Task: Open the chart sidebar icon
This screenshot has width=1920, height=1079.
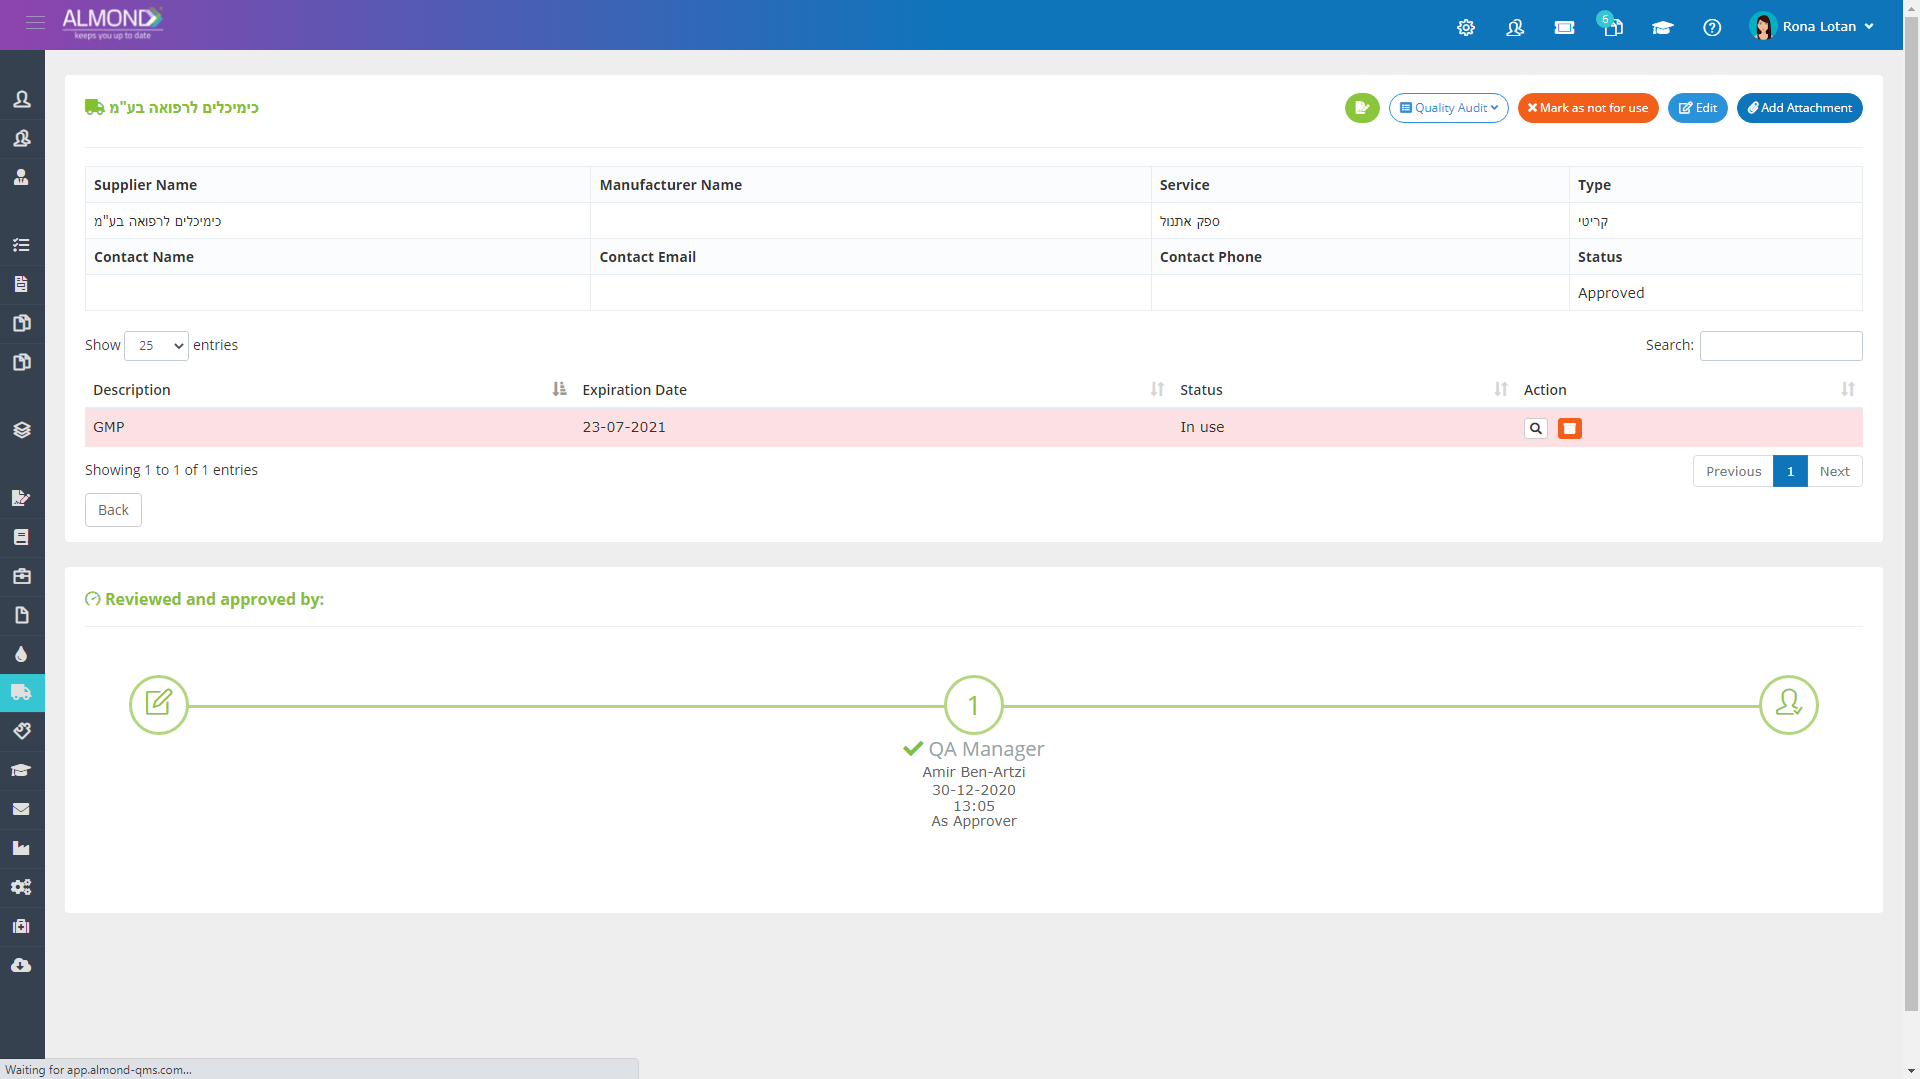Action: coord(21,848)
